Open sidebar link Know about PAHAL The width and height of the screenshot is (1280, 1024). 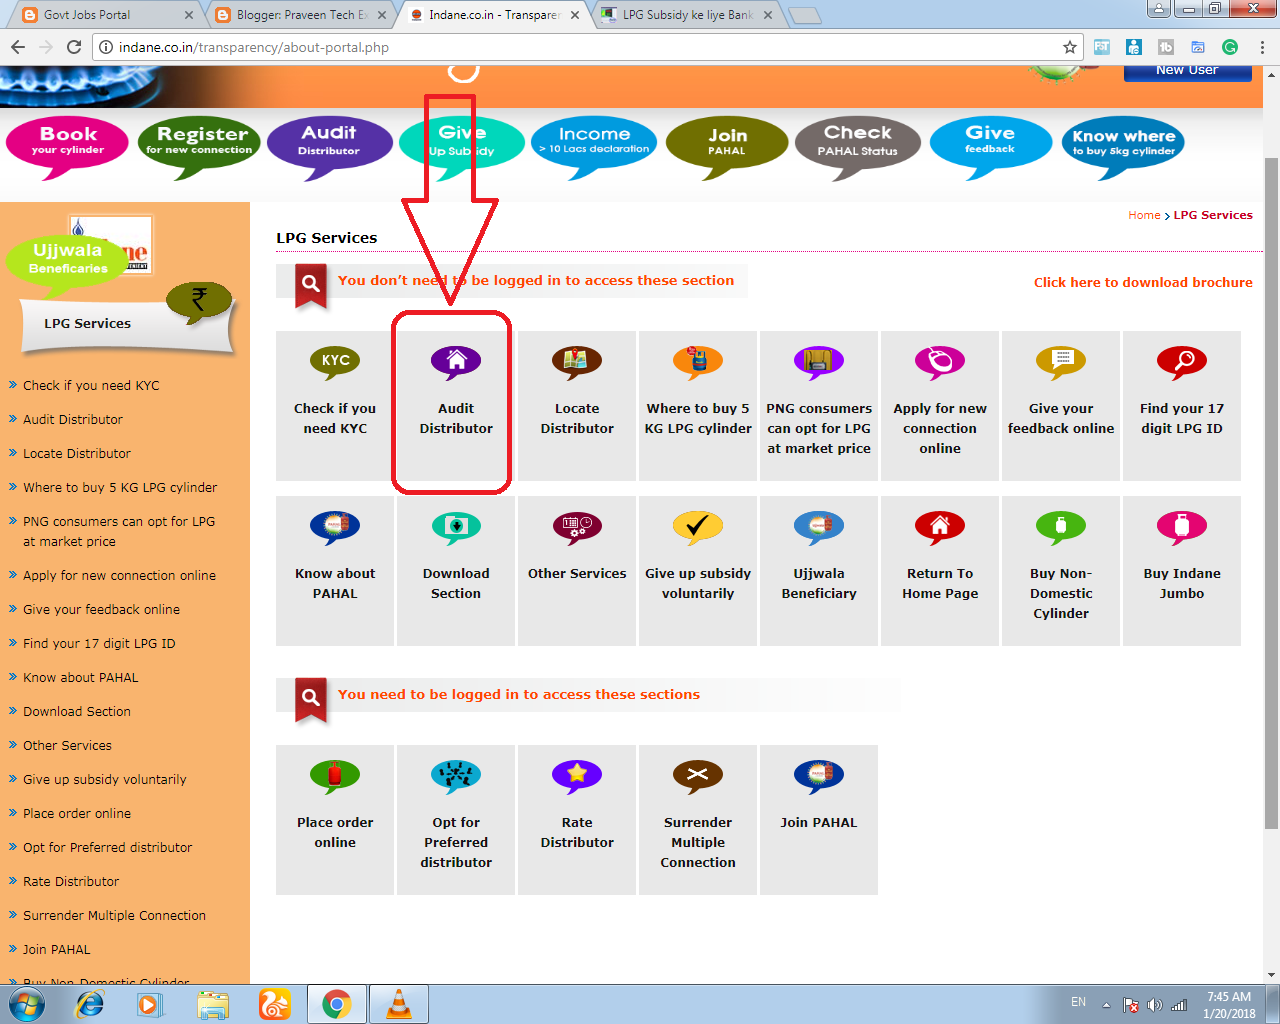click(81, 677)
